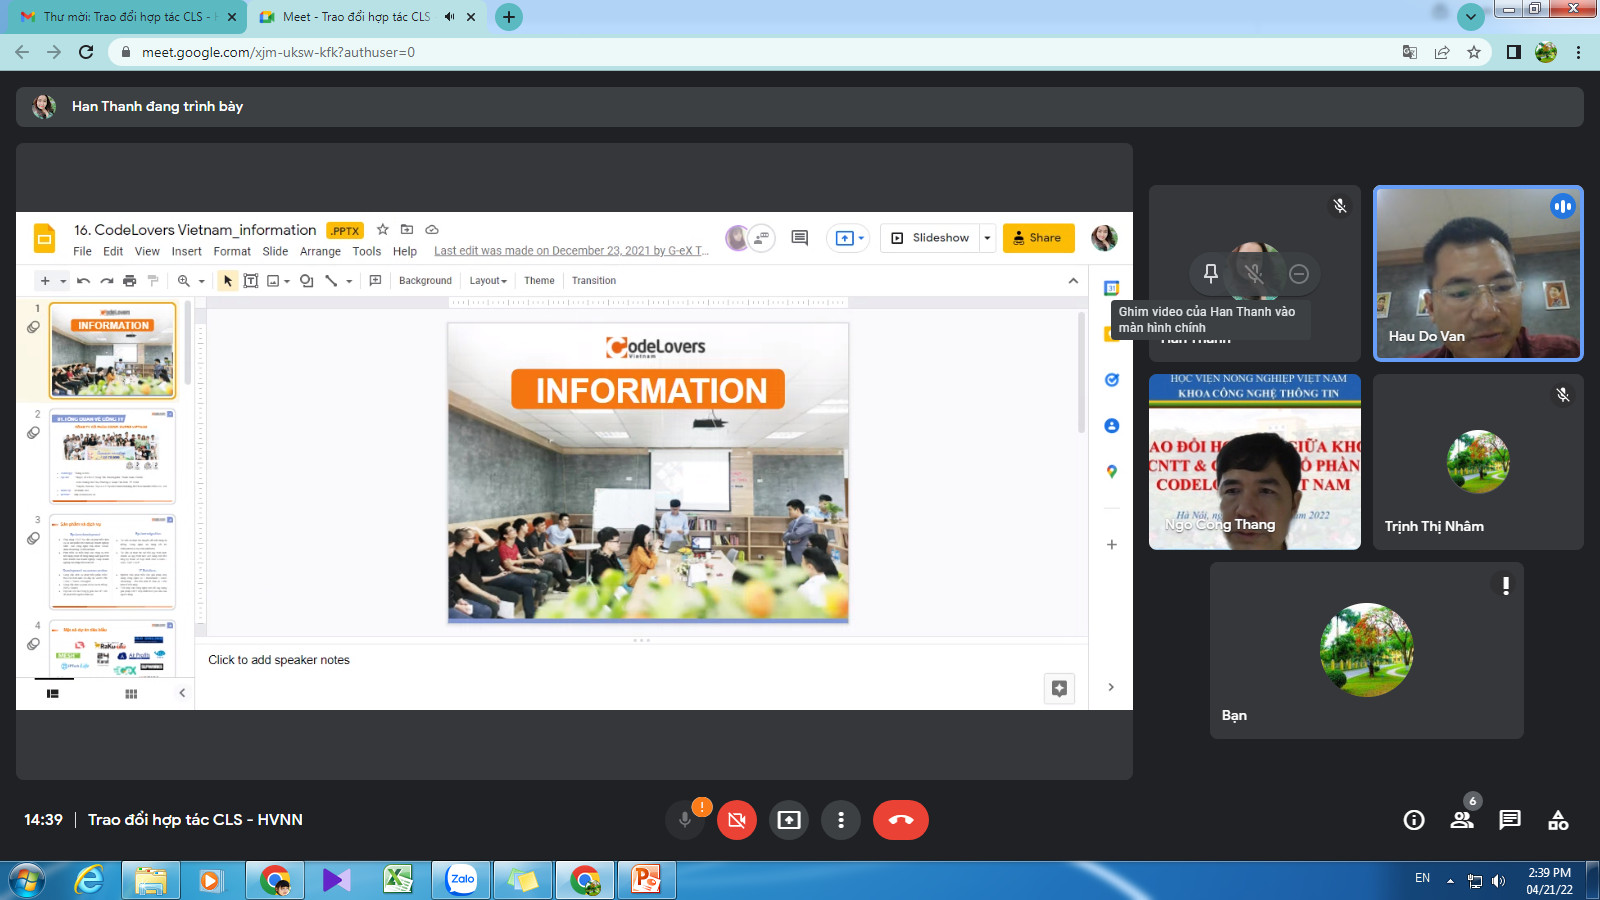Open the Activities icon in Meet
This screenshot has width=1600, height=900.
(1557, 820)
